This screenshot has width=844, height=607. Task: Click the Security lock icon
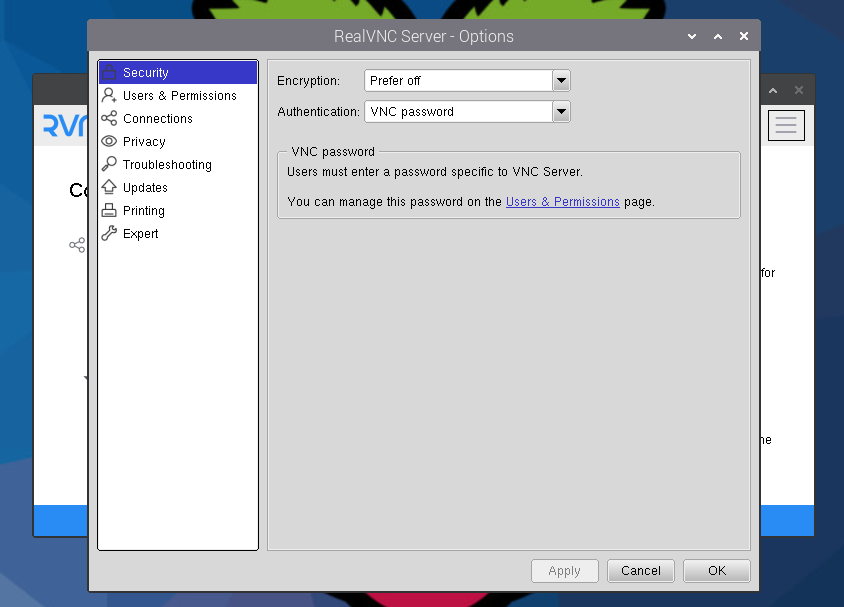point(109,72)
